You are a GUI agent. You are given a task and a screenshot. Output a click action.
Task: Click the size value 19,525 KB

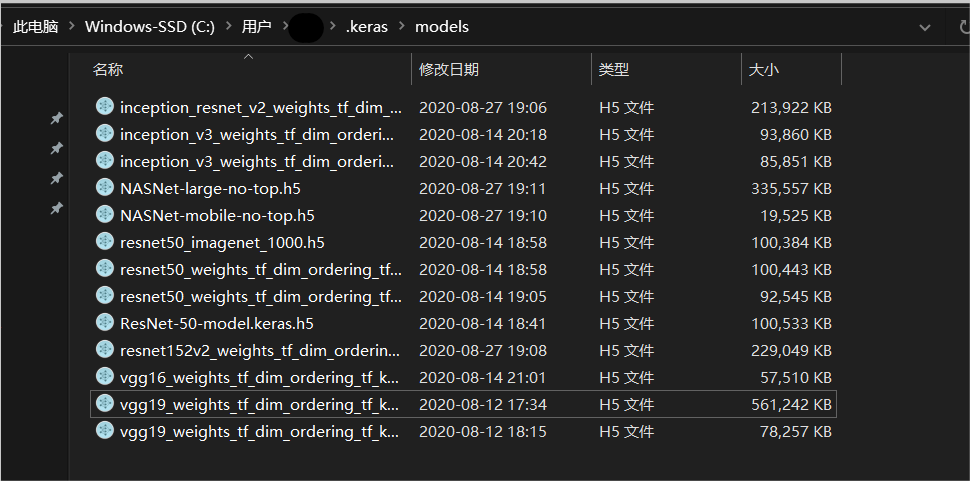796,215
